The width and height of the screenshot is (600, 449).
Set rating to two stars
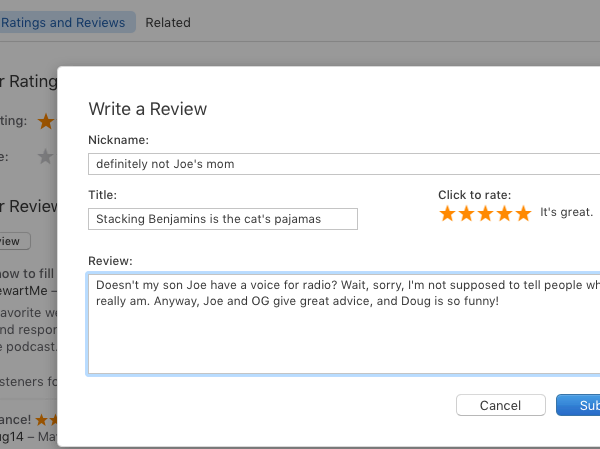click(x=466, y=214)
